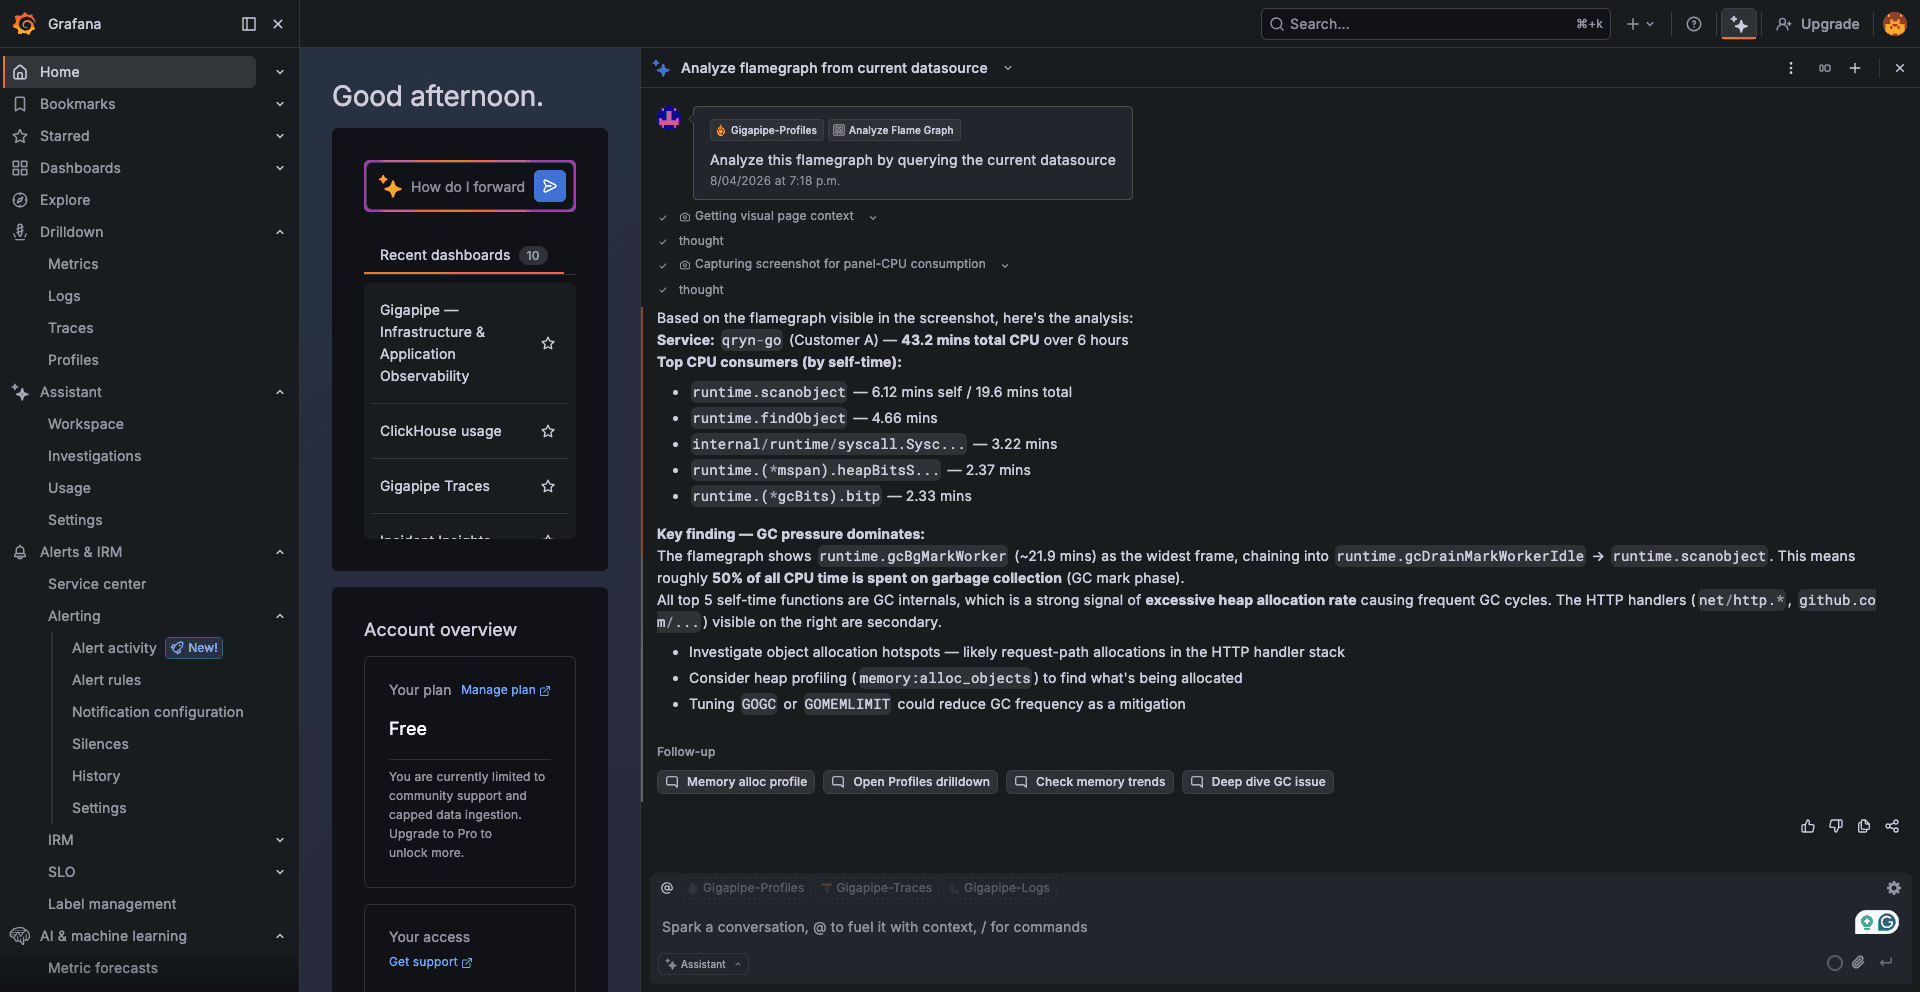Screen dimensions: 1920x992
Task: Click the Analyze Flame Graph tag
Action: (894, 130)
